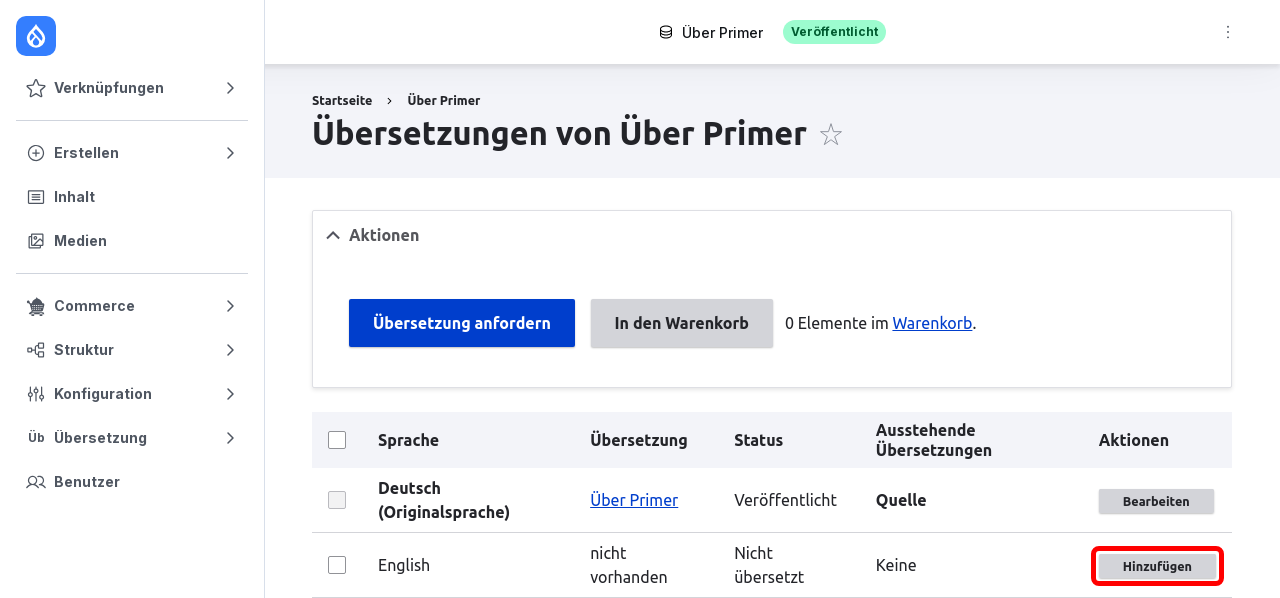Open the Über Primer translation link
1280x598 pixels.
click(x=634, y=500)
